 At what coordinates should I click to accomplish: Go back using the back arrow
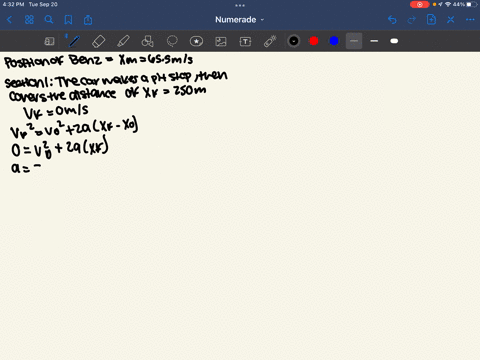pos(9,20)
